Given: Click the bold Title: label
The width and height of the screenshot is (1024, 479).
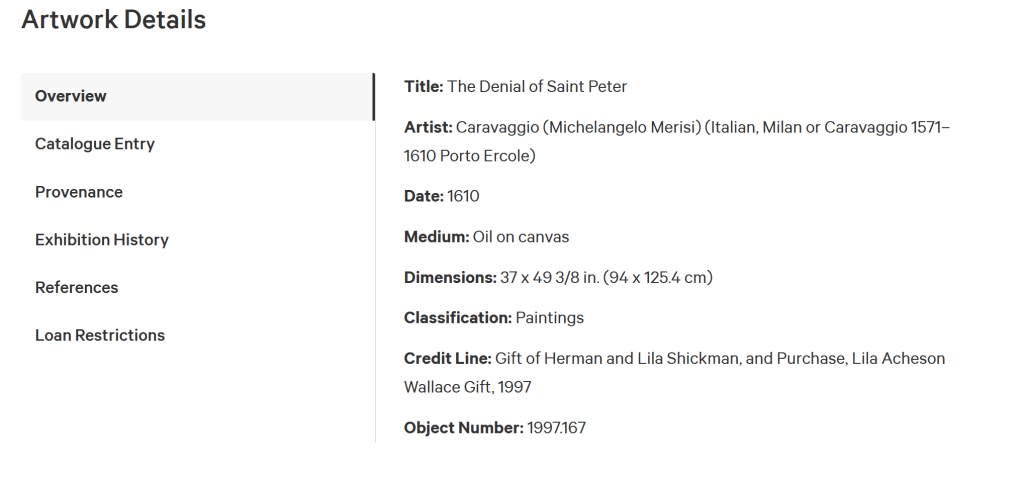Looking at the screenshot, I should click(x=424, y=87).
